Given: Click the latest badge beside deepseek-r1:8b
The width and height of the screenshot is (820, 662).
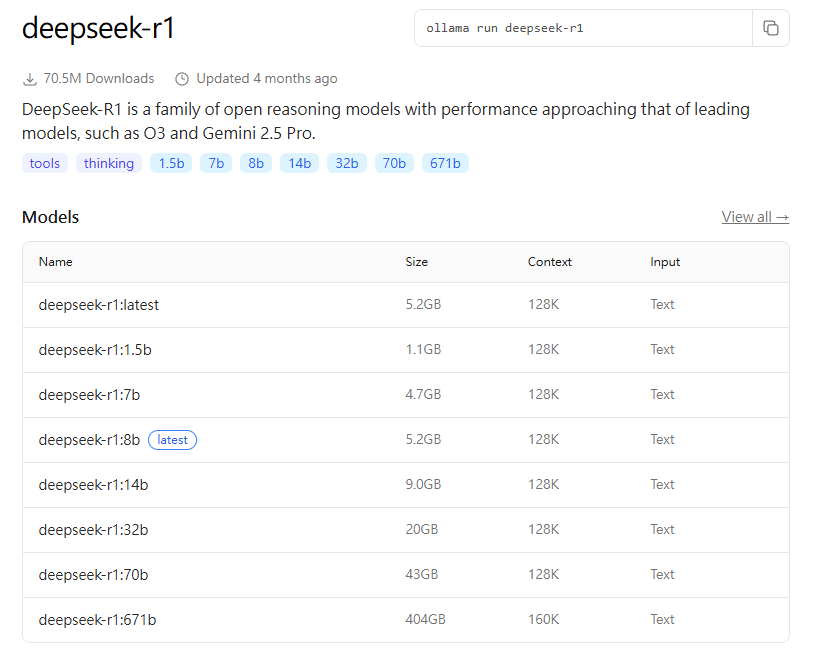Looking at the screenshot, I should pos(172,440).
